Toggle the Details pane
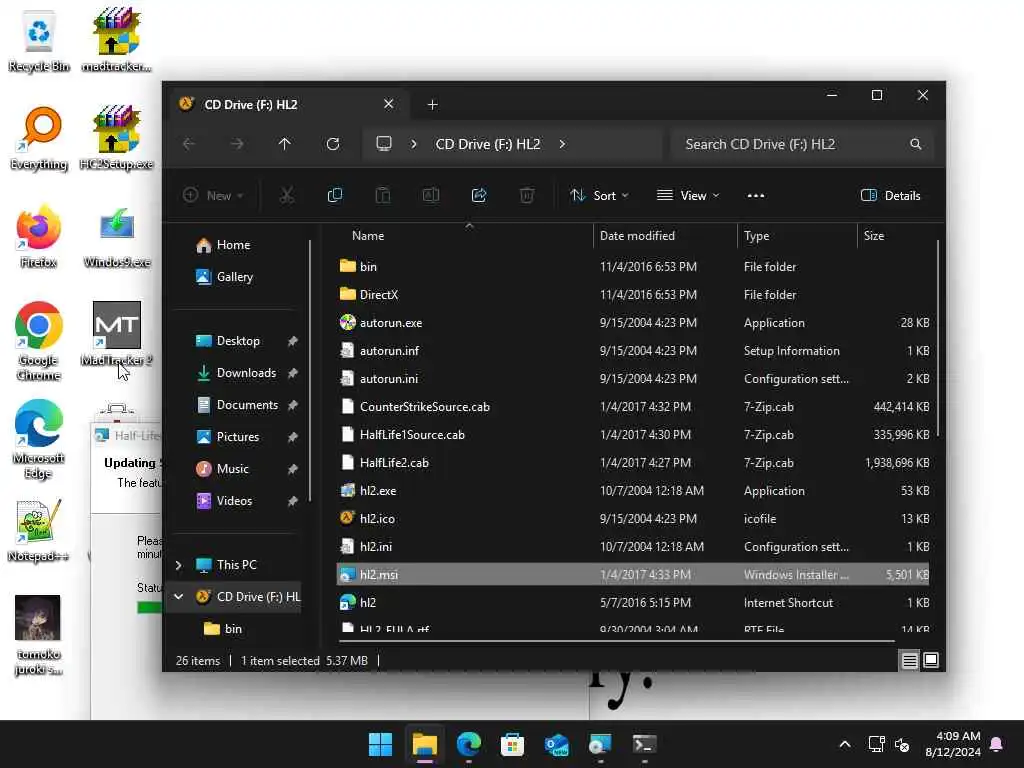Image resolution: width=1024 pixels, height=768 pixels. click(x=891, y=195)
